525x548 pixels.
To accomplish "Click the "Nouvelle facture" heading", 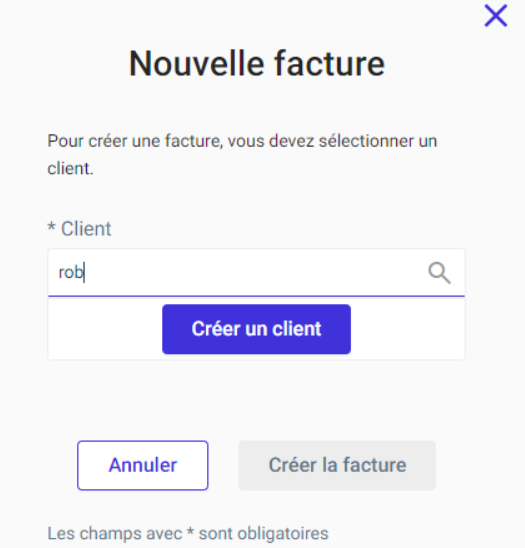I will click(x=257, y=63).
